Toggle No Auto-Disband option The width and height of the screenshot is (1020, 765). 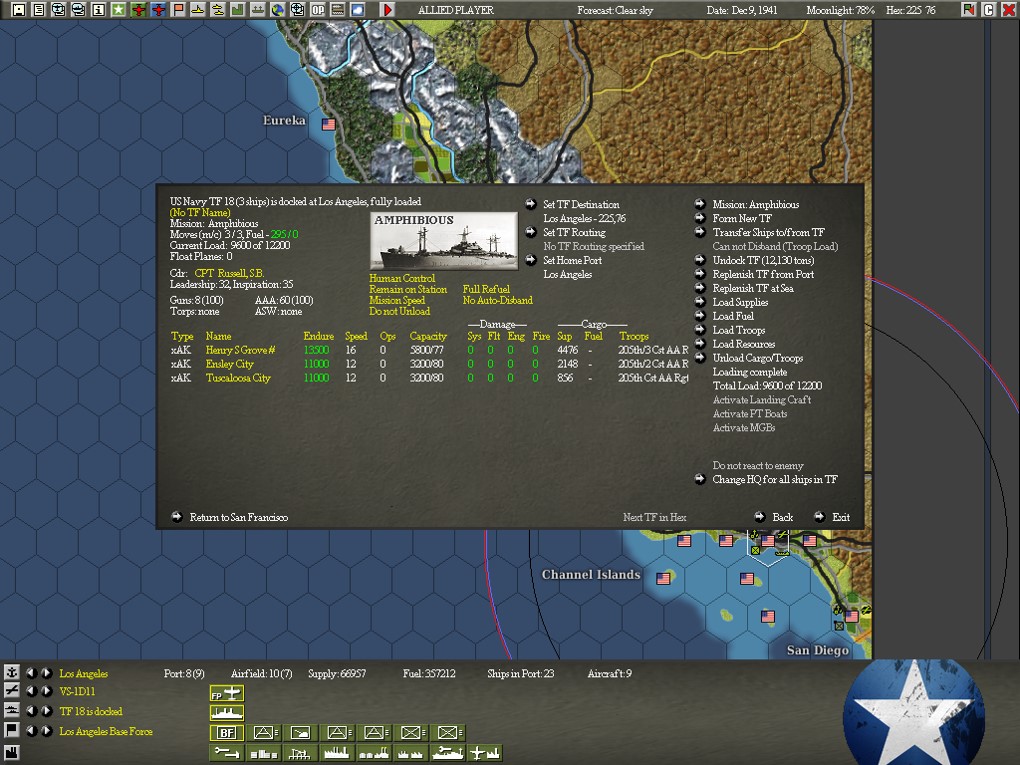pyautogui.click(x=498, y=301)
